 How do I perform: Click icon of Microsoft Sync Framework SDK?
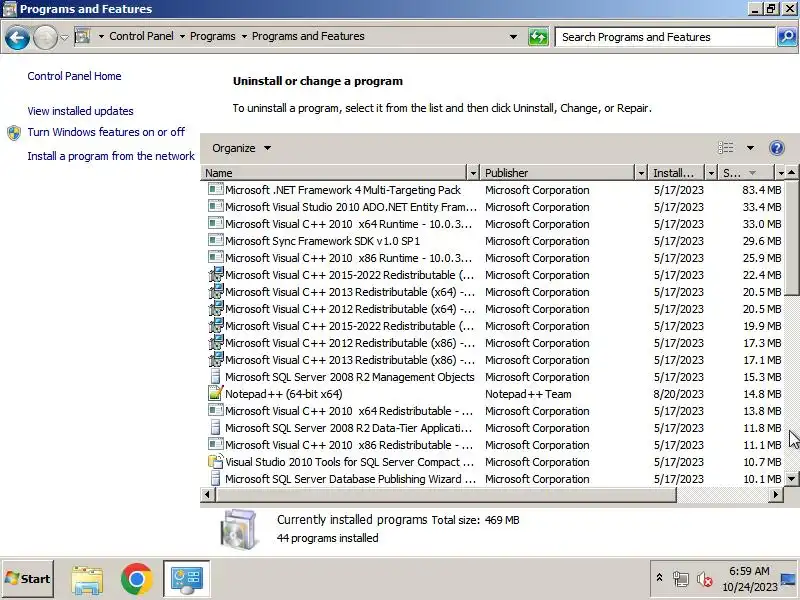tap(216, 241)
